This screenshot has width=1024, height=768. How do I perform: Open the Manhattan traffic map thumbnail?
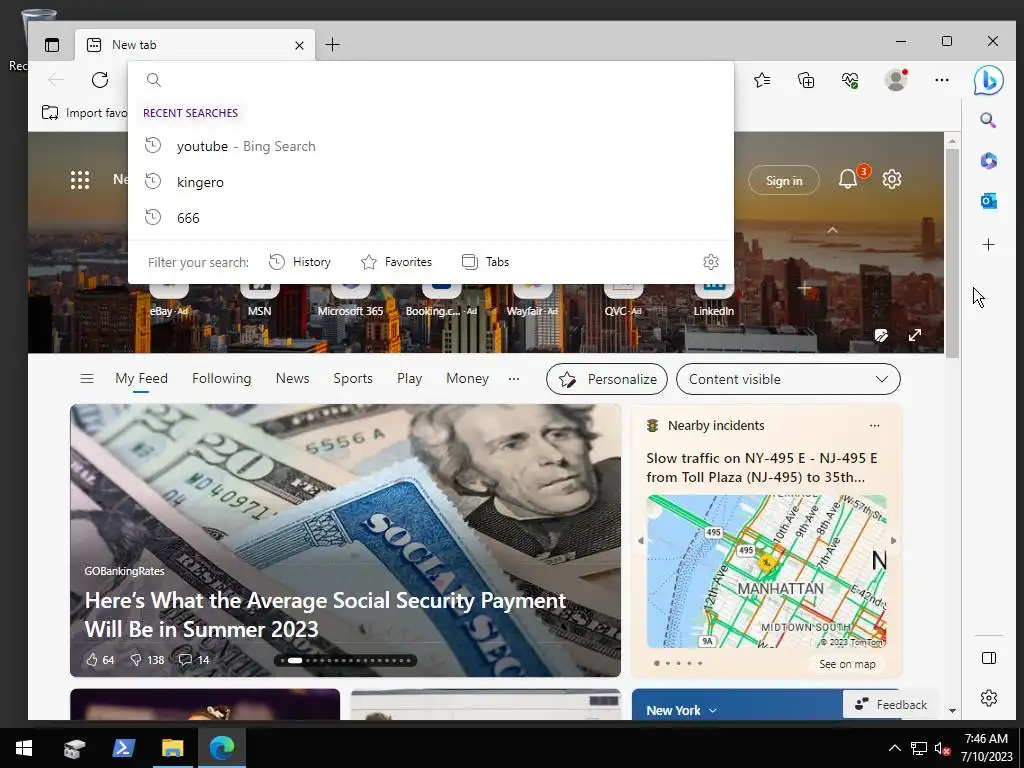coord(767,571)
